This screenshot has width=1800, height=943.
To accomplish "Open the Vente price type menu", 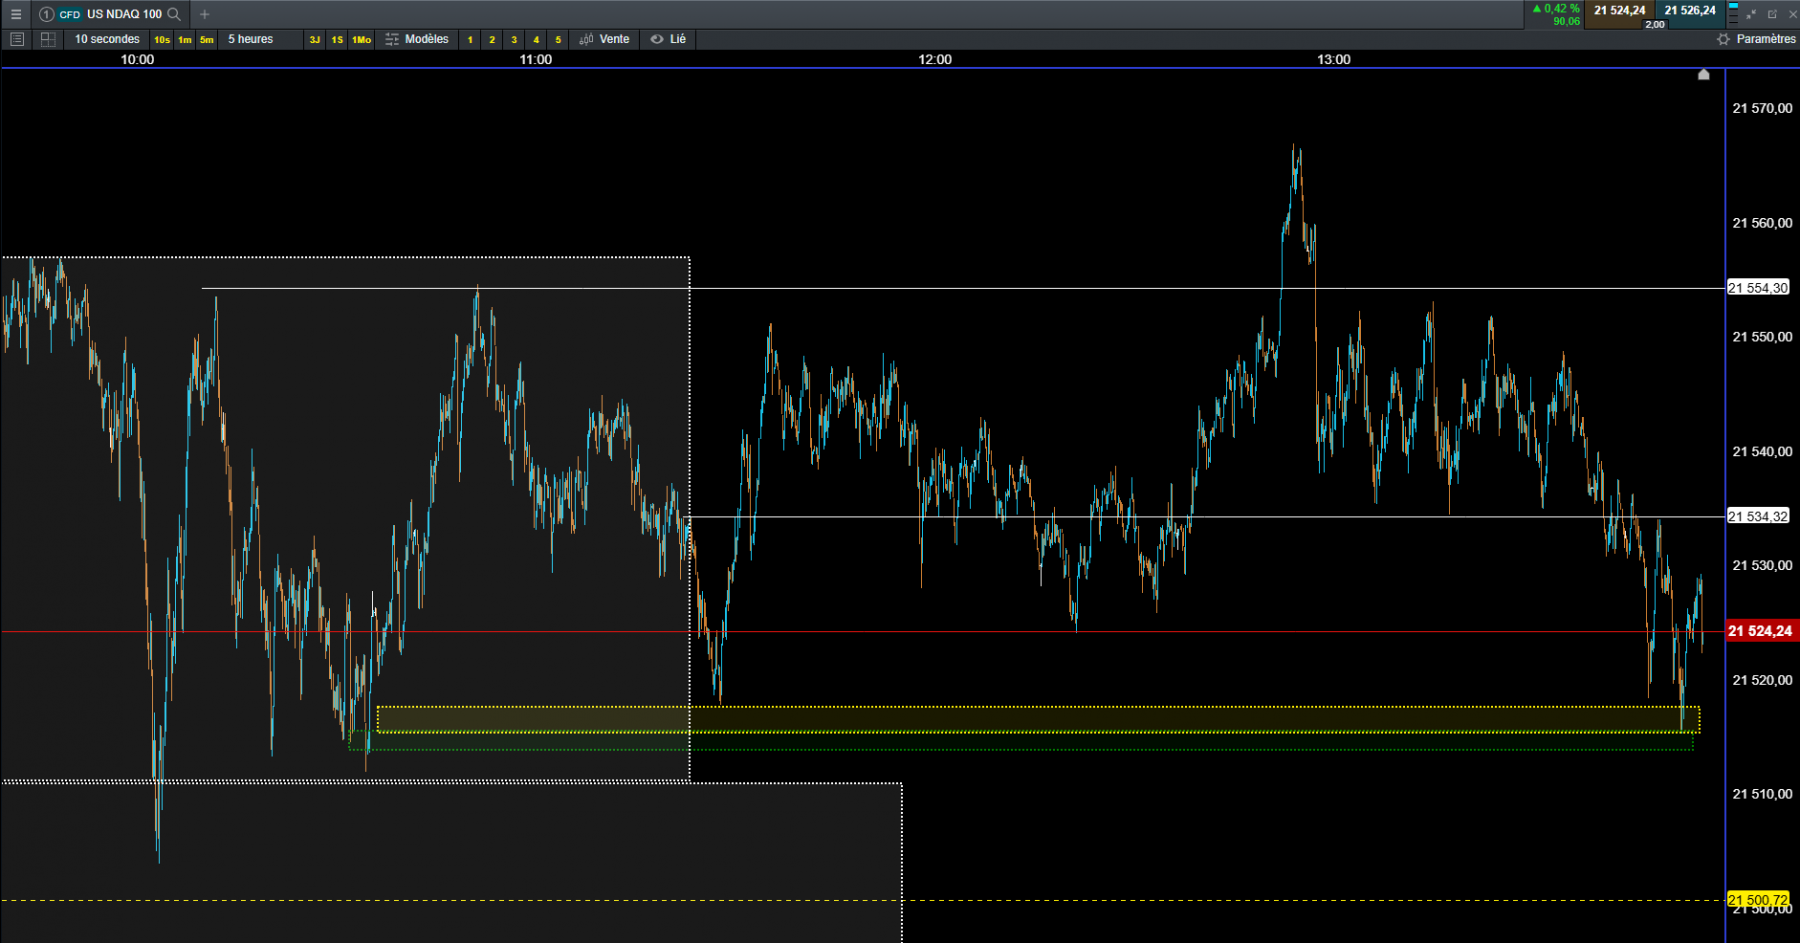I will point(605,39).
